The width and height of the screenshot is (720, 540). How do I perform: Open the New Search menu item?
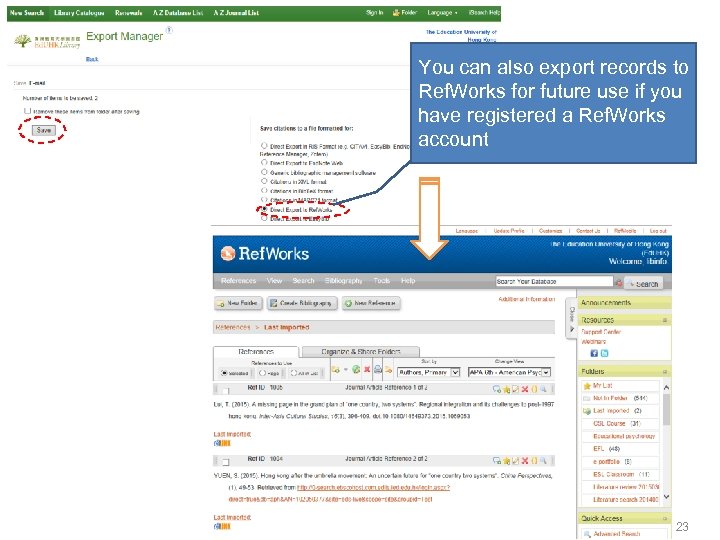click(x=27, y=13)
